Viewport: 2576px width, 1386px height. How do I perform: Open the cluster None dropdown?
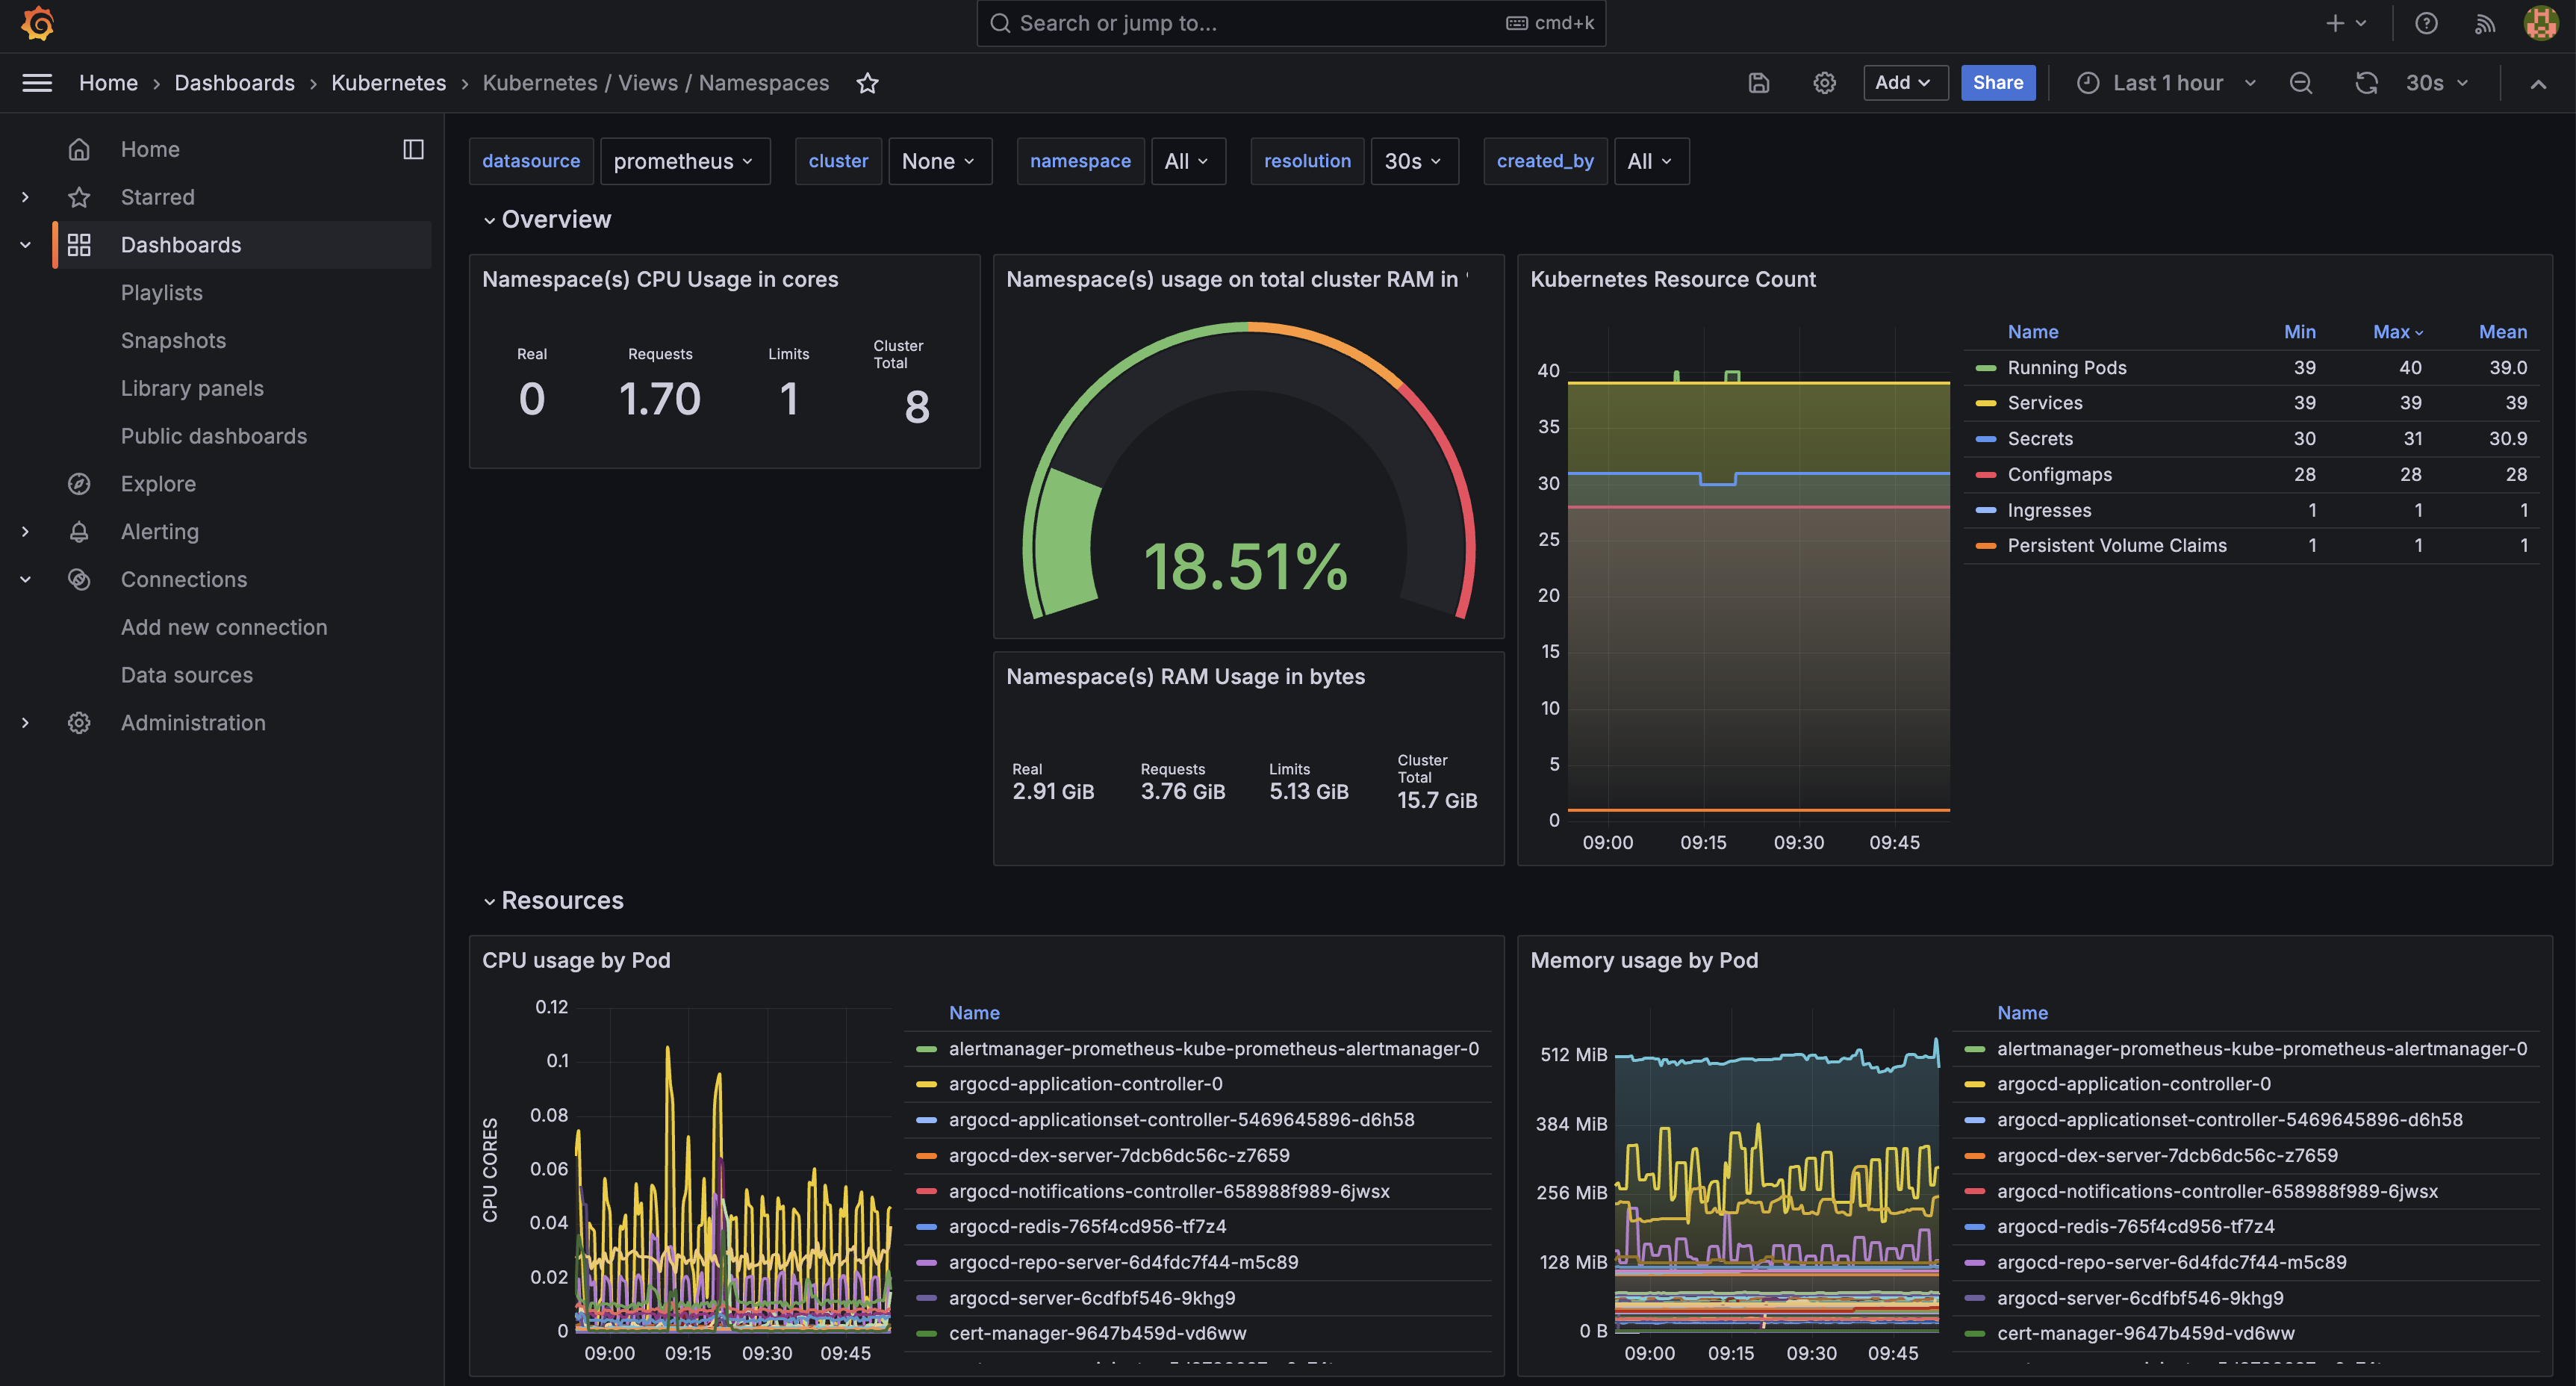940,161
